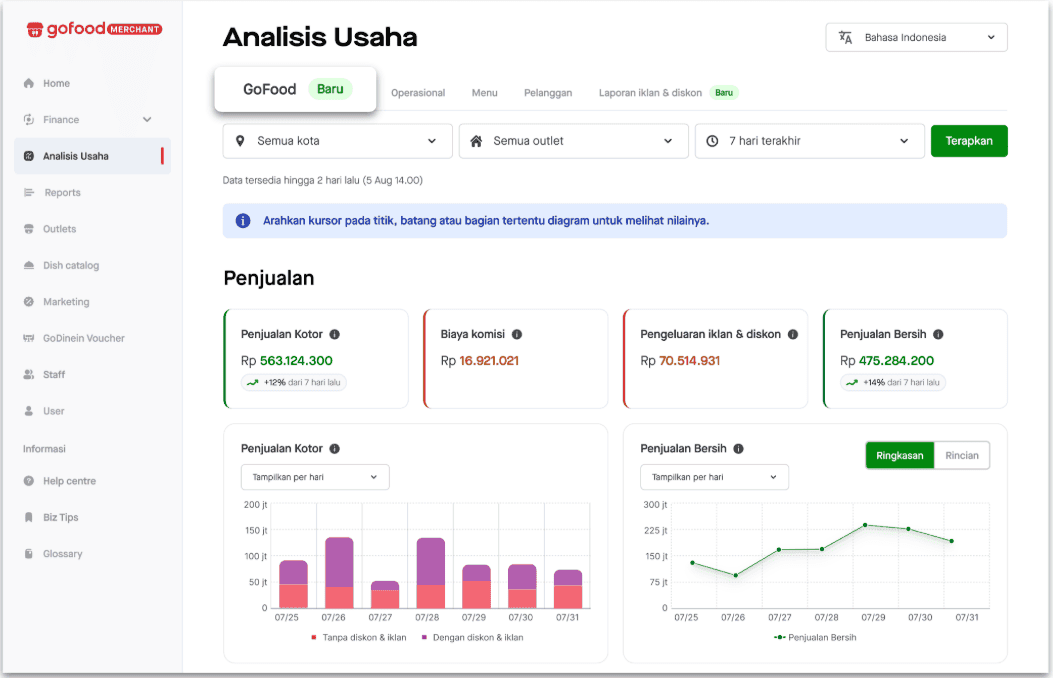Click the +14% dari 7 hari lalu badge
Viewport: 1053px width, 678px height.
pyautogui.click(x=893, y=383)
